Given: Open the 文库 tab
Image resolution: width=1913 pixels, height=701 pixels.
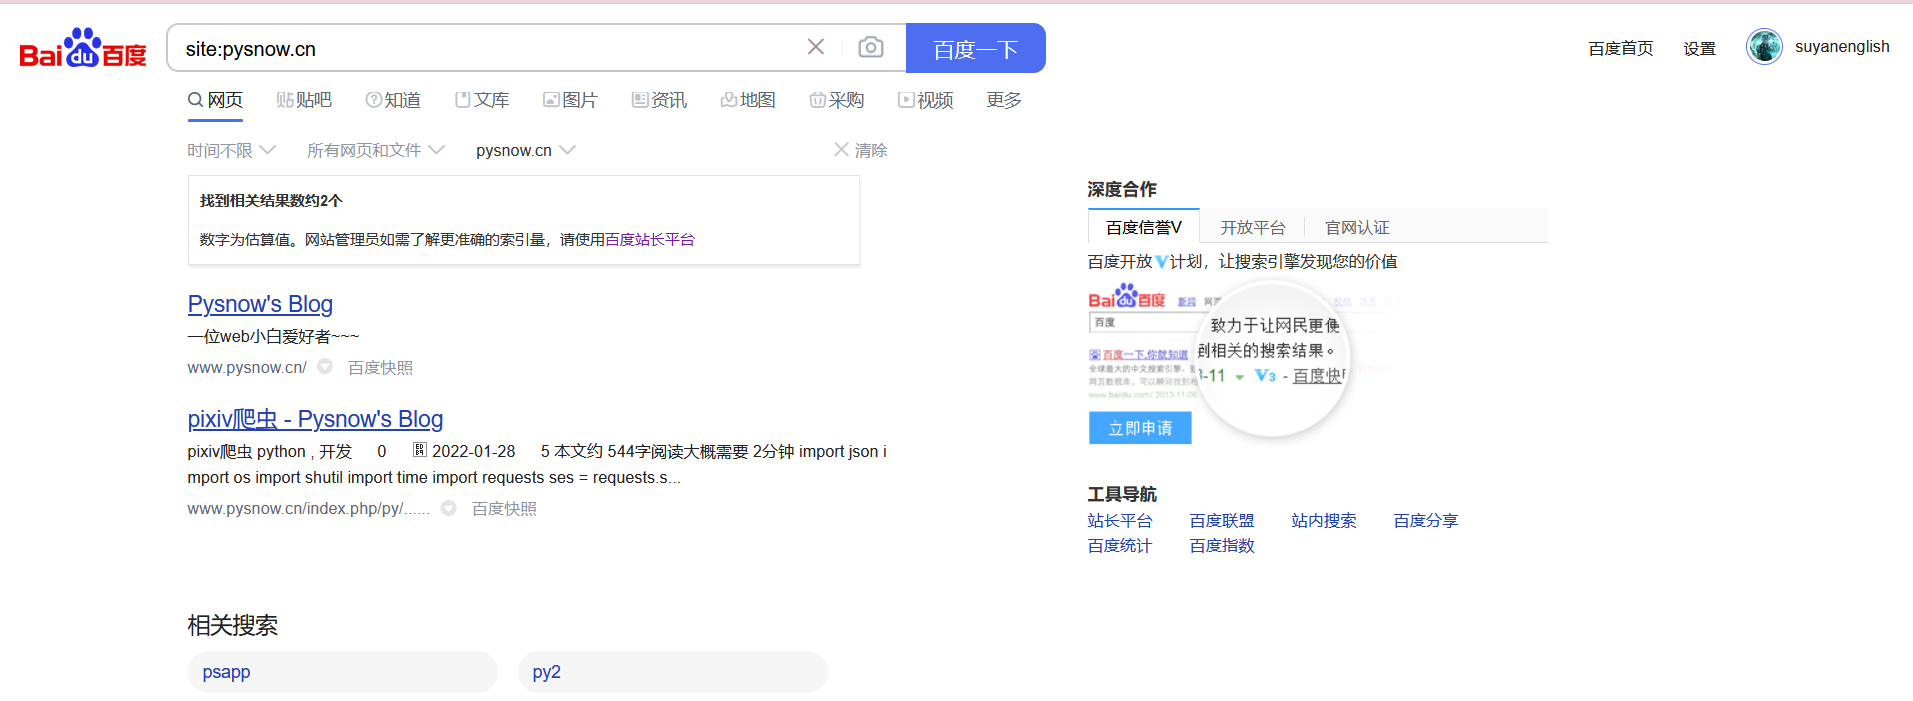Looking at the screenshot, I should 482,100.
